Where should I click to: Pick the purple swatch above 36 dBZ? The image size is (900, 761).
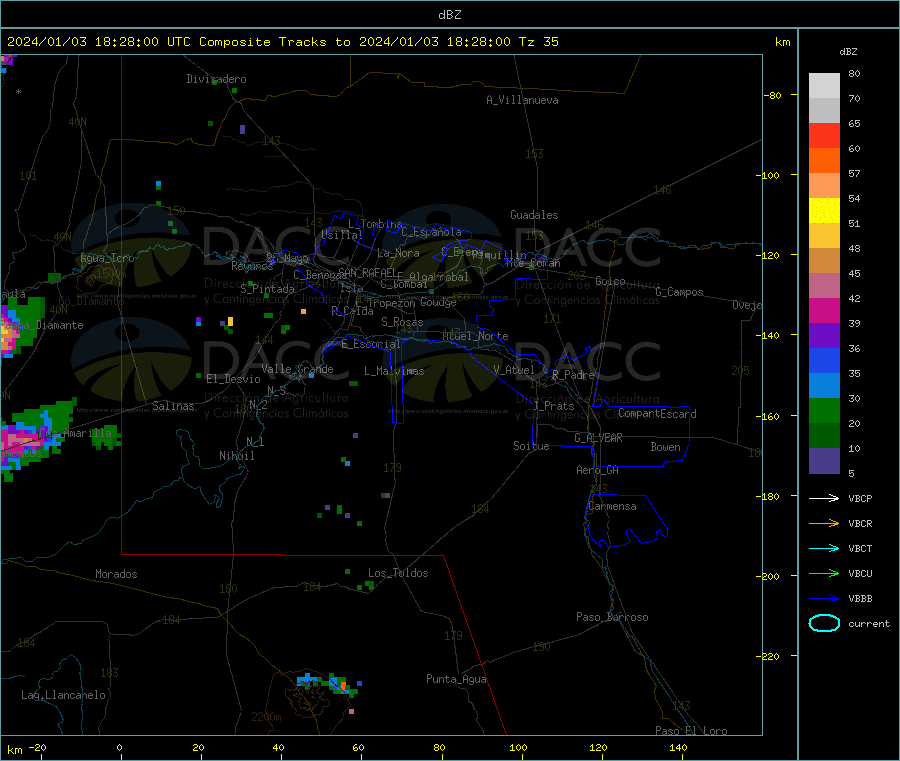tap(824, 336)
